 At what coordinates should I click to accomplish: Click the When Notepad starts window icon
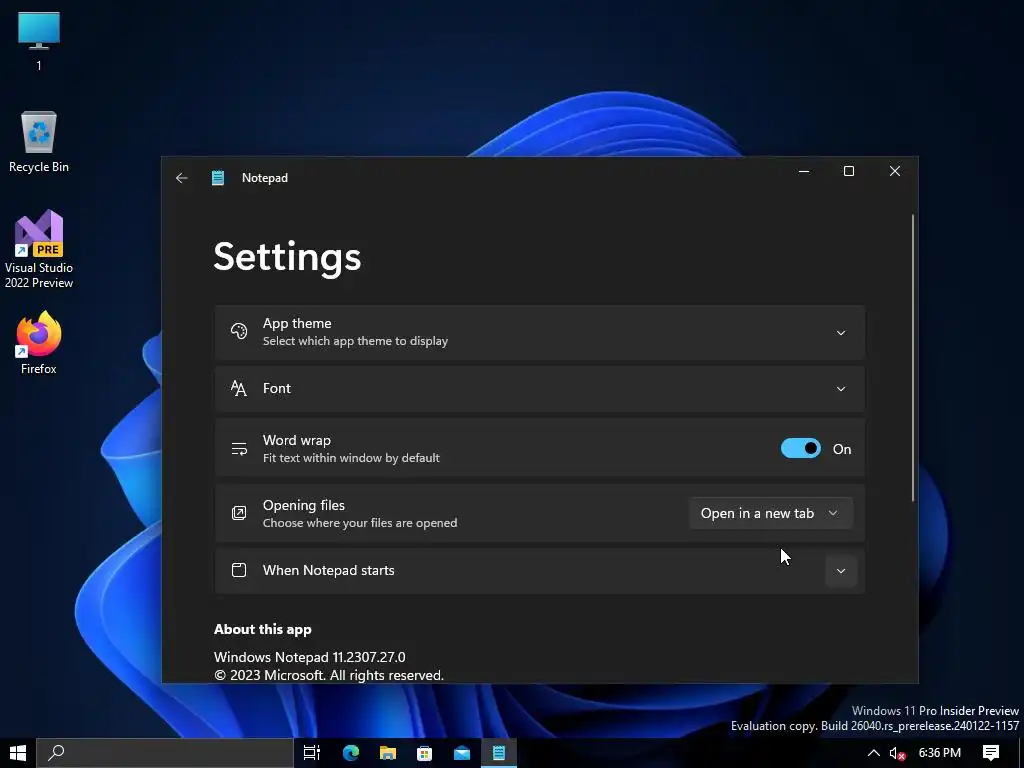(239, 570)
